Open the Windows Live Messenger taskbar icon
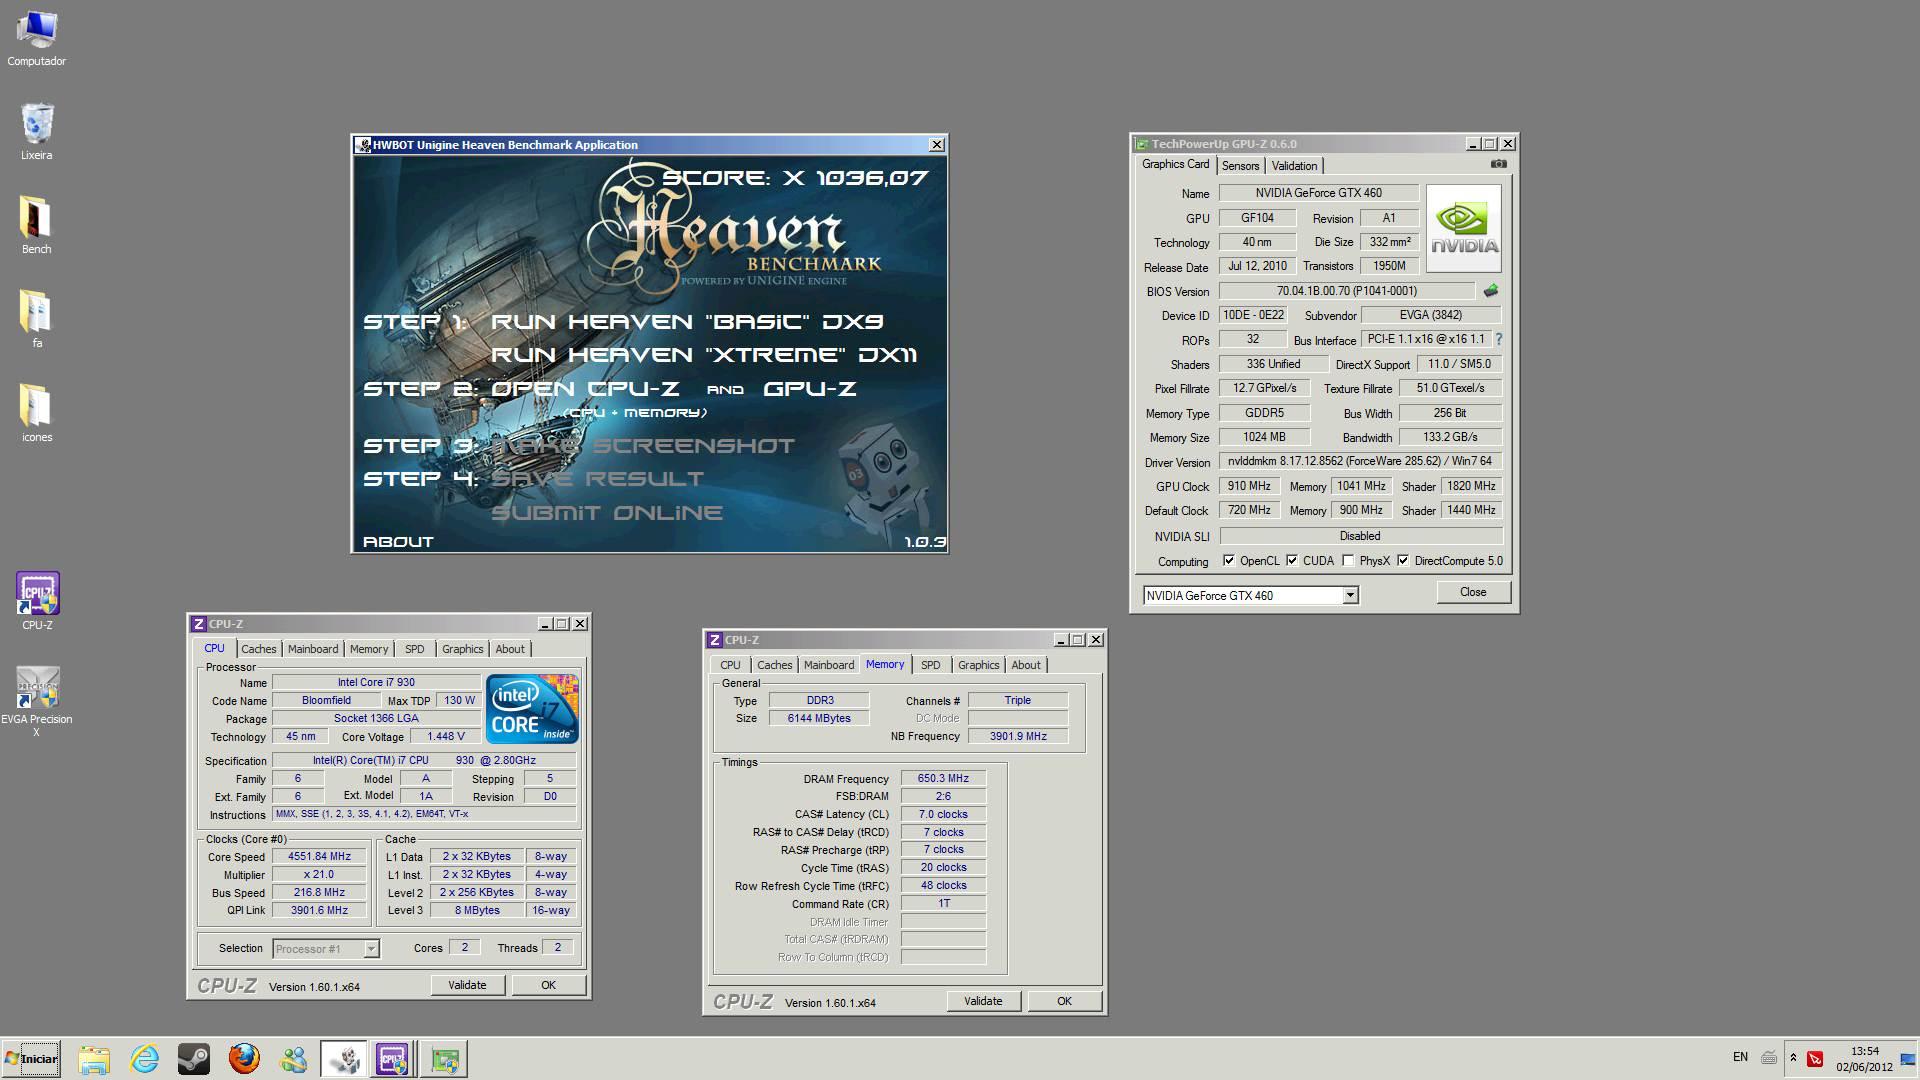The height and width of the screenshot is (1080, 1920). point(294,1059)
